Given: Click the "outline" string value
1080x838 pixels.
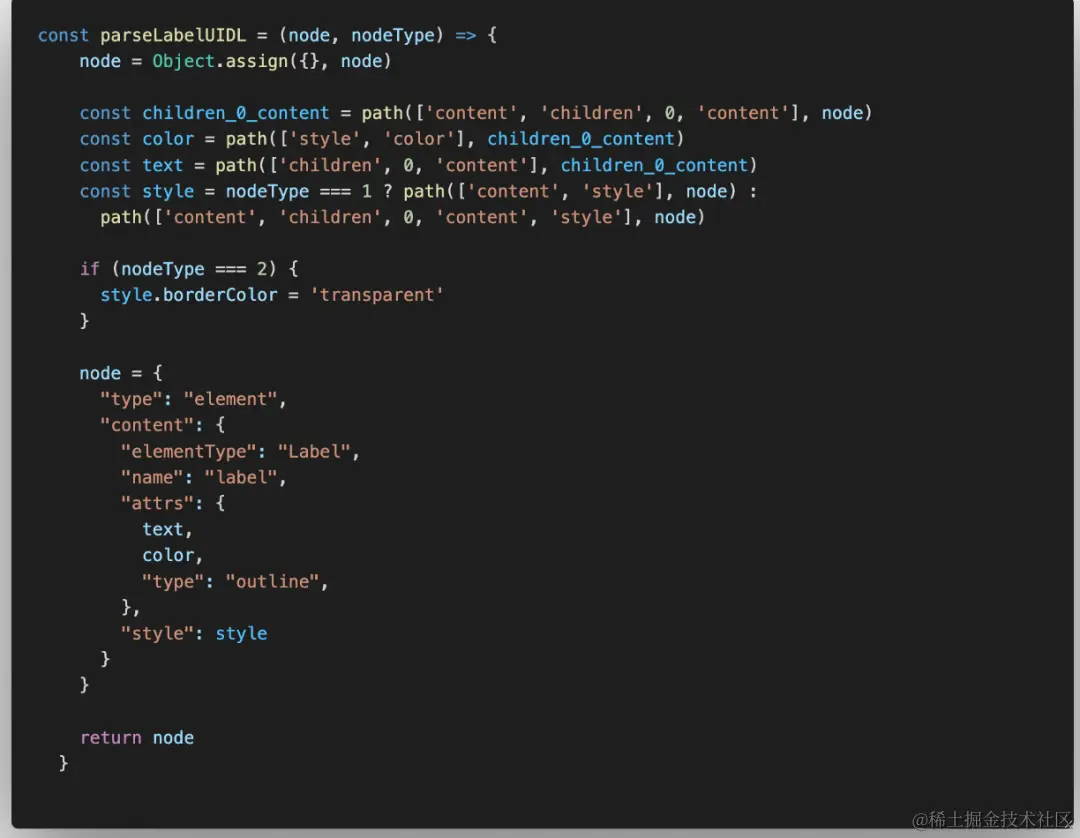Looking at the screenshot, I should click(272, 582).
